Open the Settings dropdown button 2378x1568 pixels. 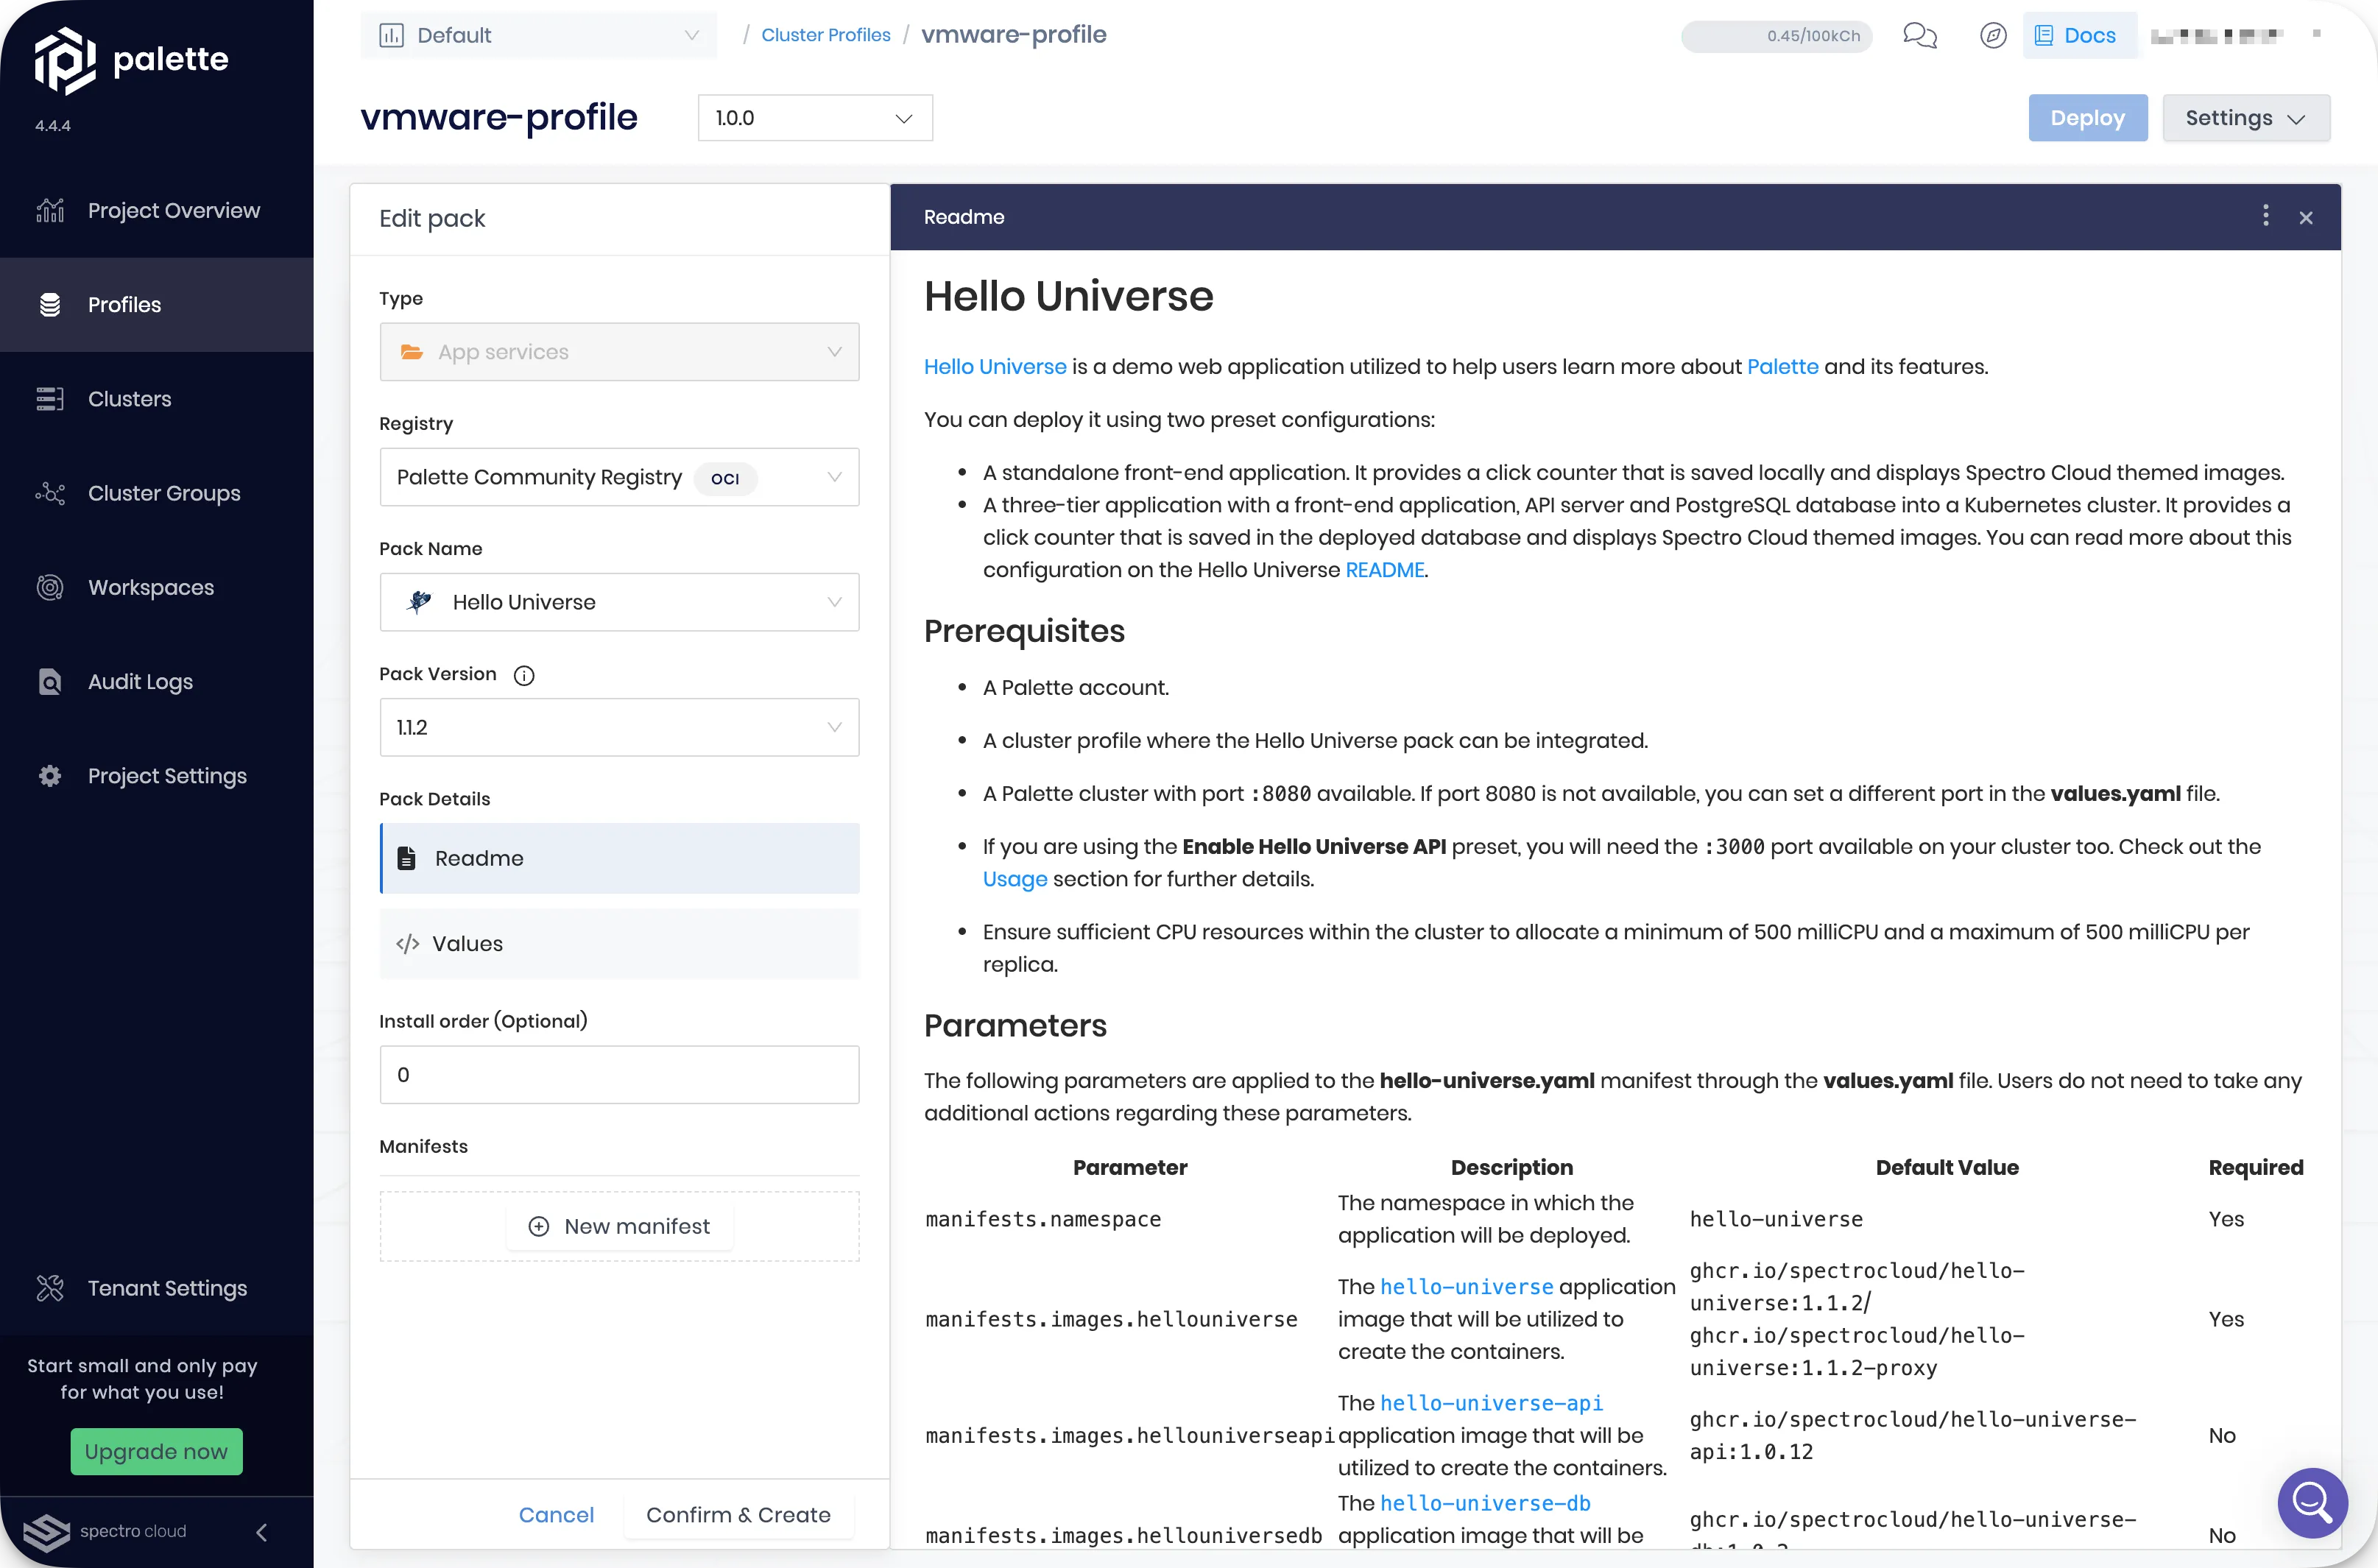pyautogui.click(x=2245, y=118)
